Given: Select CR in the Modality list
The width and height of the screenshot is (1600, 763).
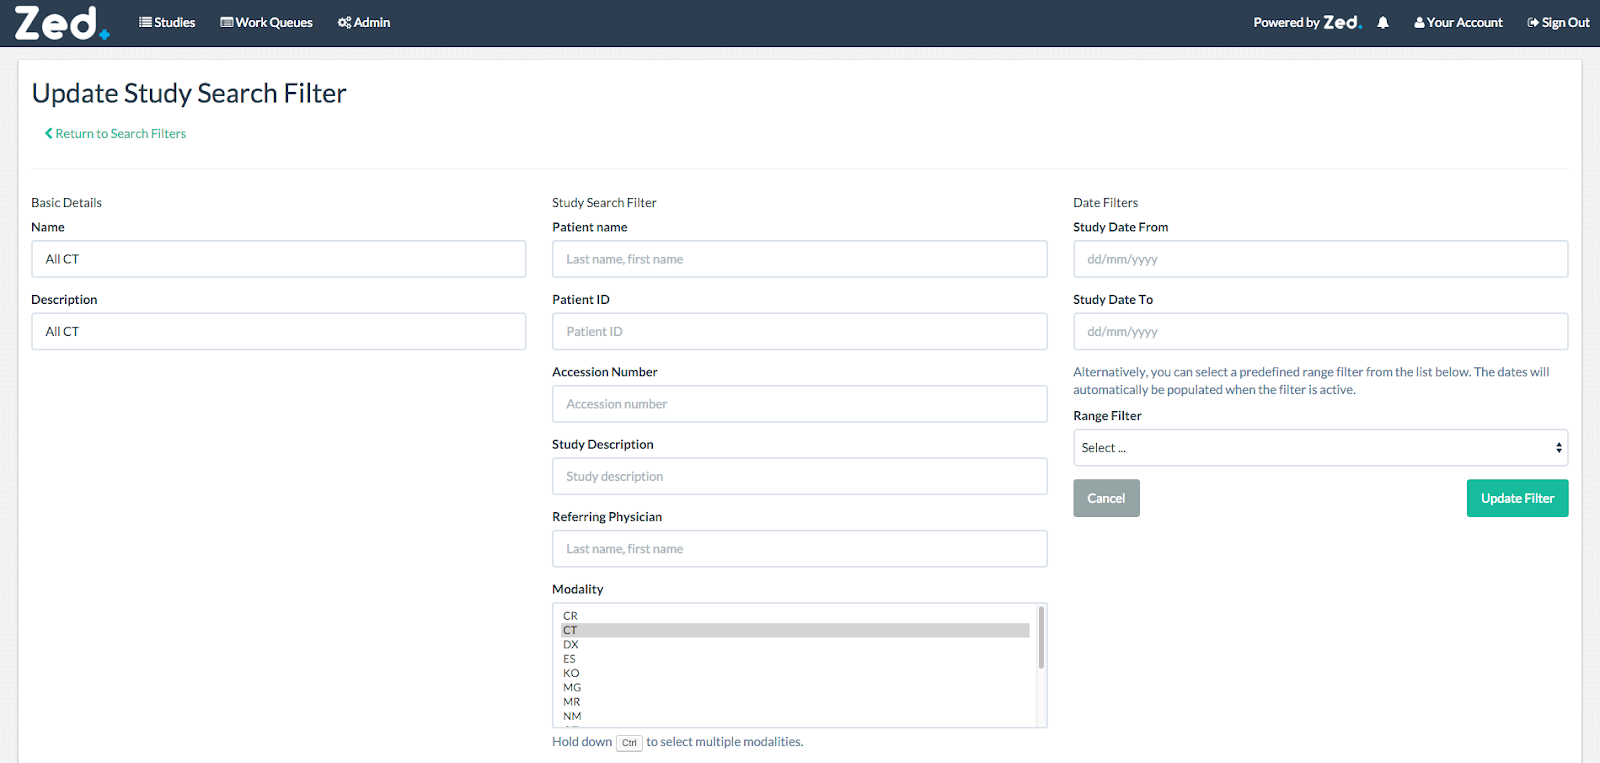Looking at the screenshot, I should point(795,616).
